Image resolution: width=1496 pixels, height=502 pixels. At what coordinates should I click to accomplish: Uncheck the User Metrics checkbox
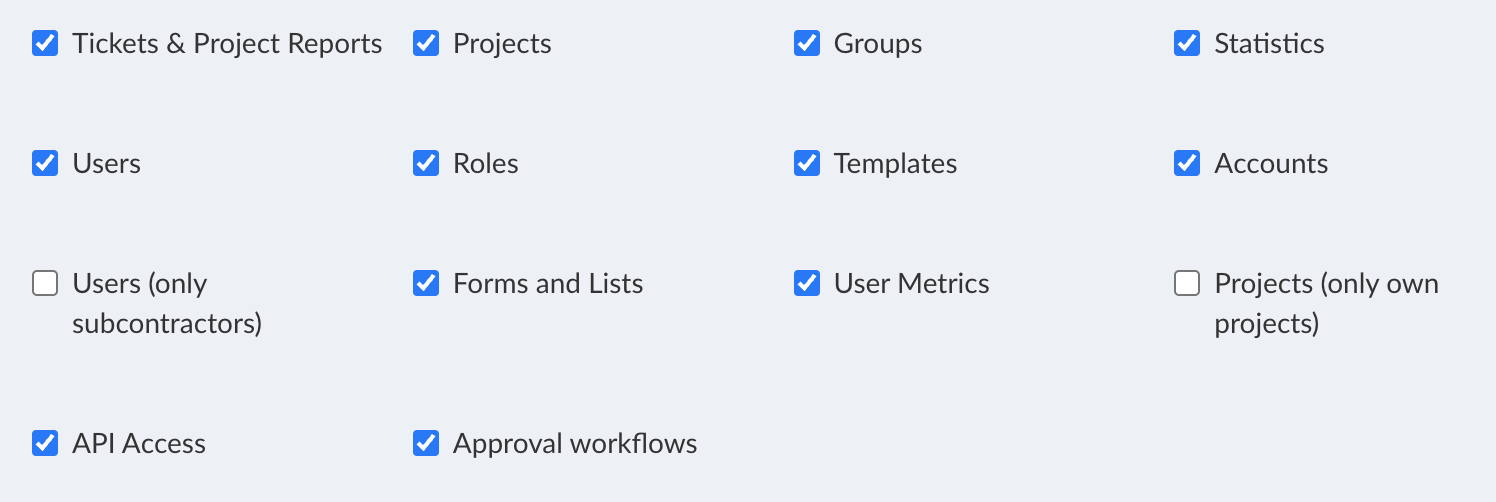(807, 284)
